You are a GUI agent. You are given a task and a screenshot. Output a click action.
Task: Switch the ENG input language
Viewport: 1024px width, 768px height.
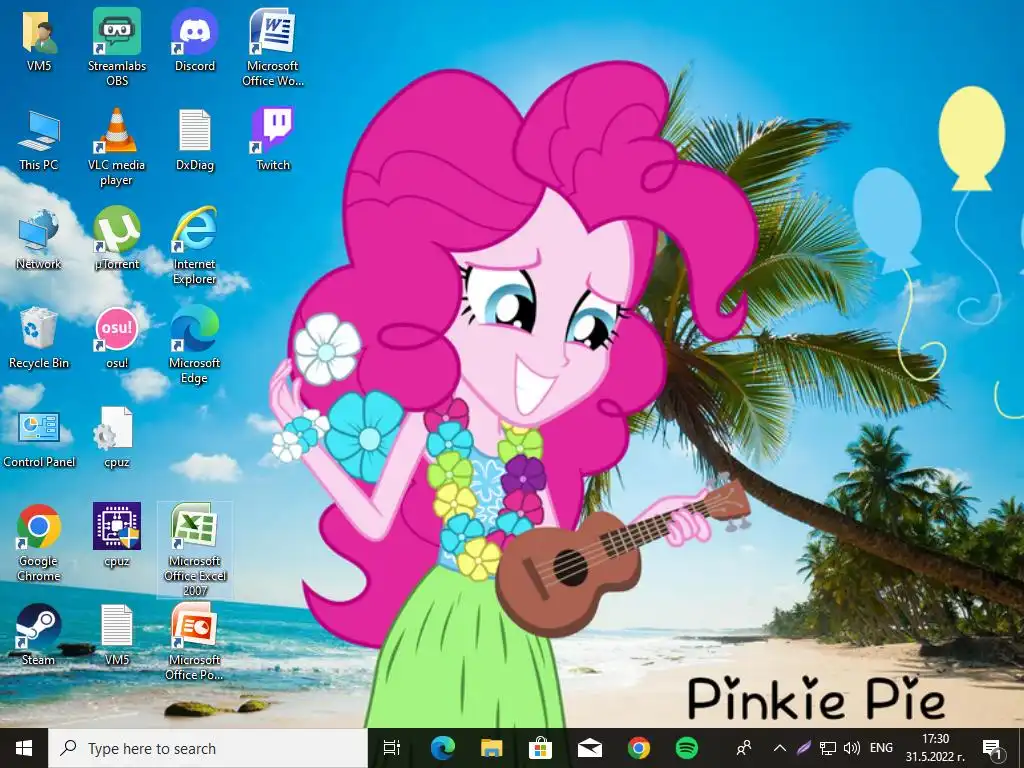click(881, 748)
